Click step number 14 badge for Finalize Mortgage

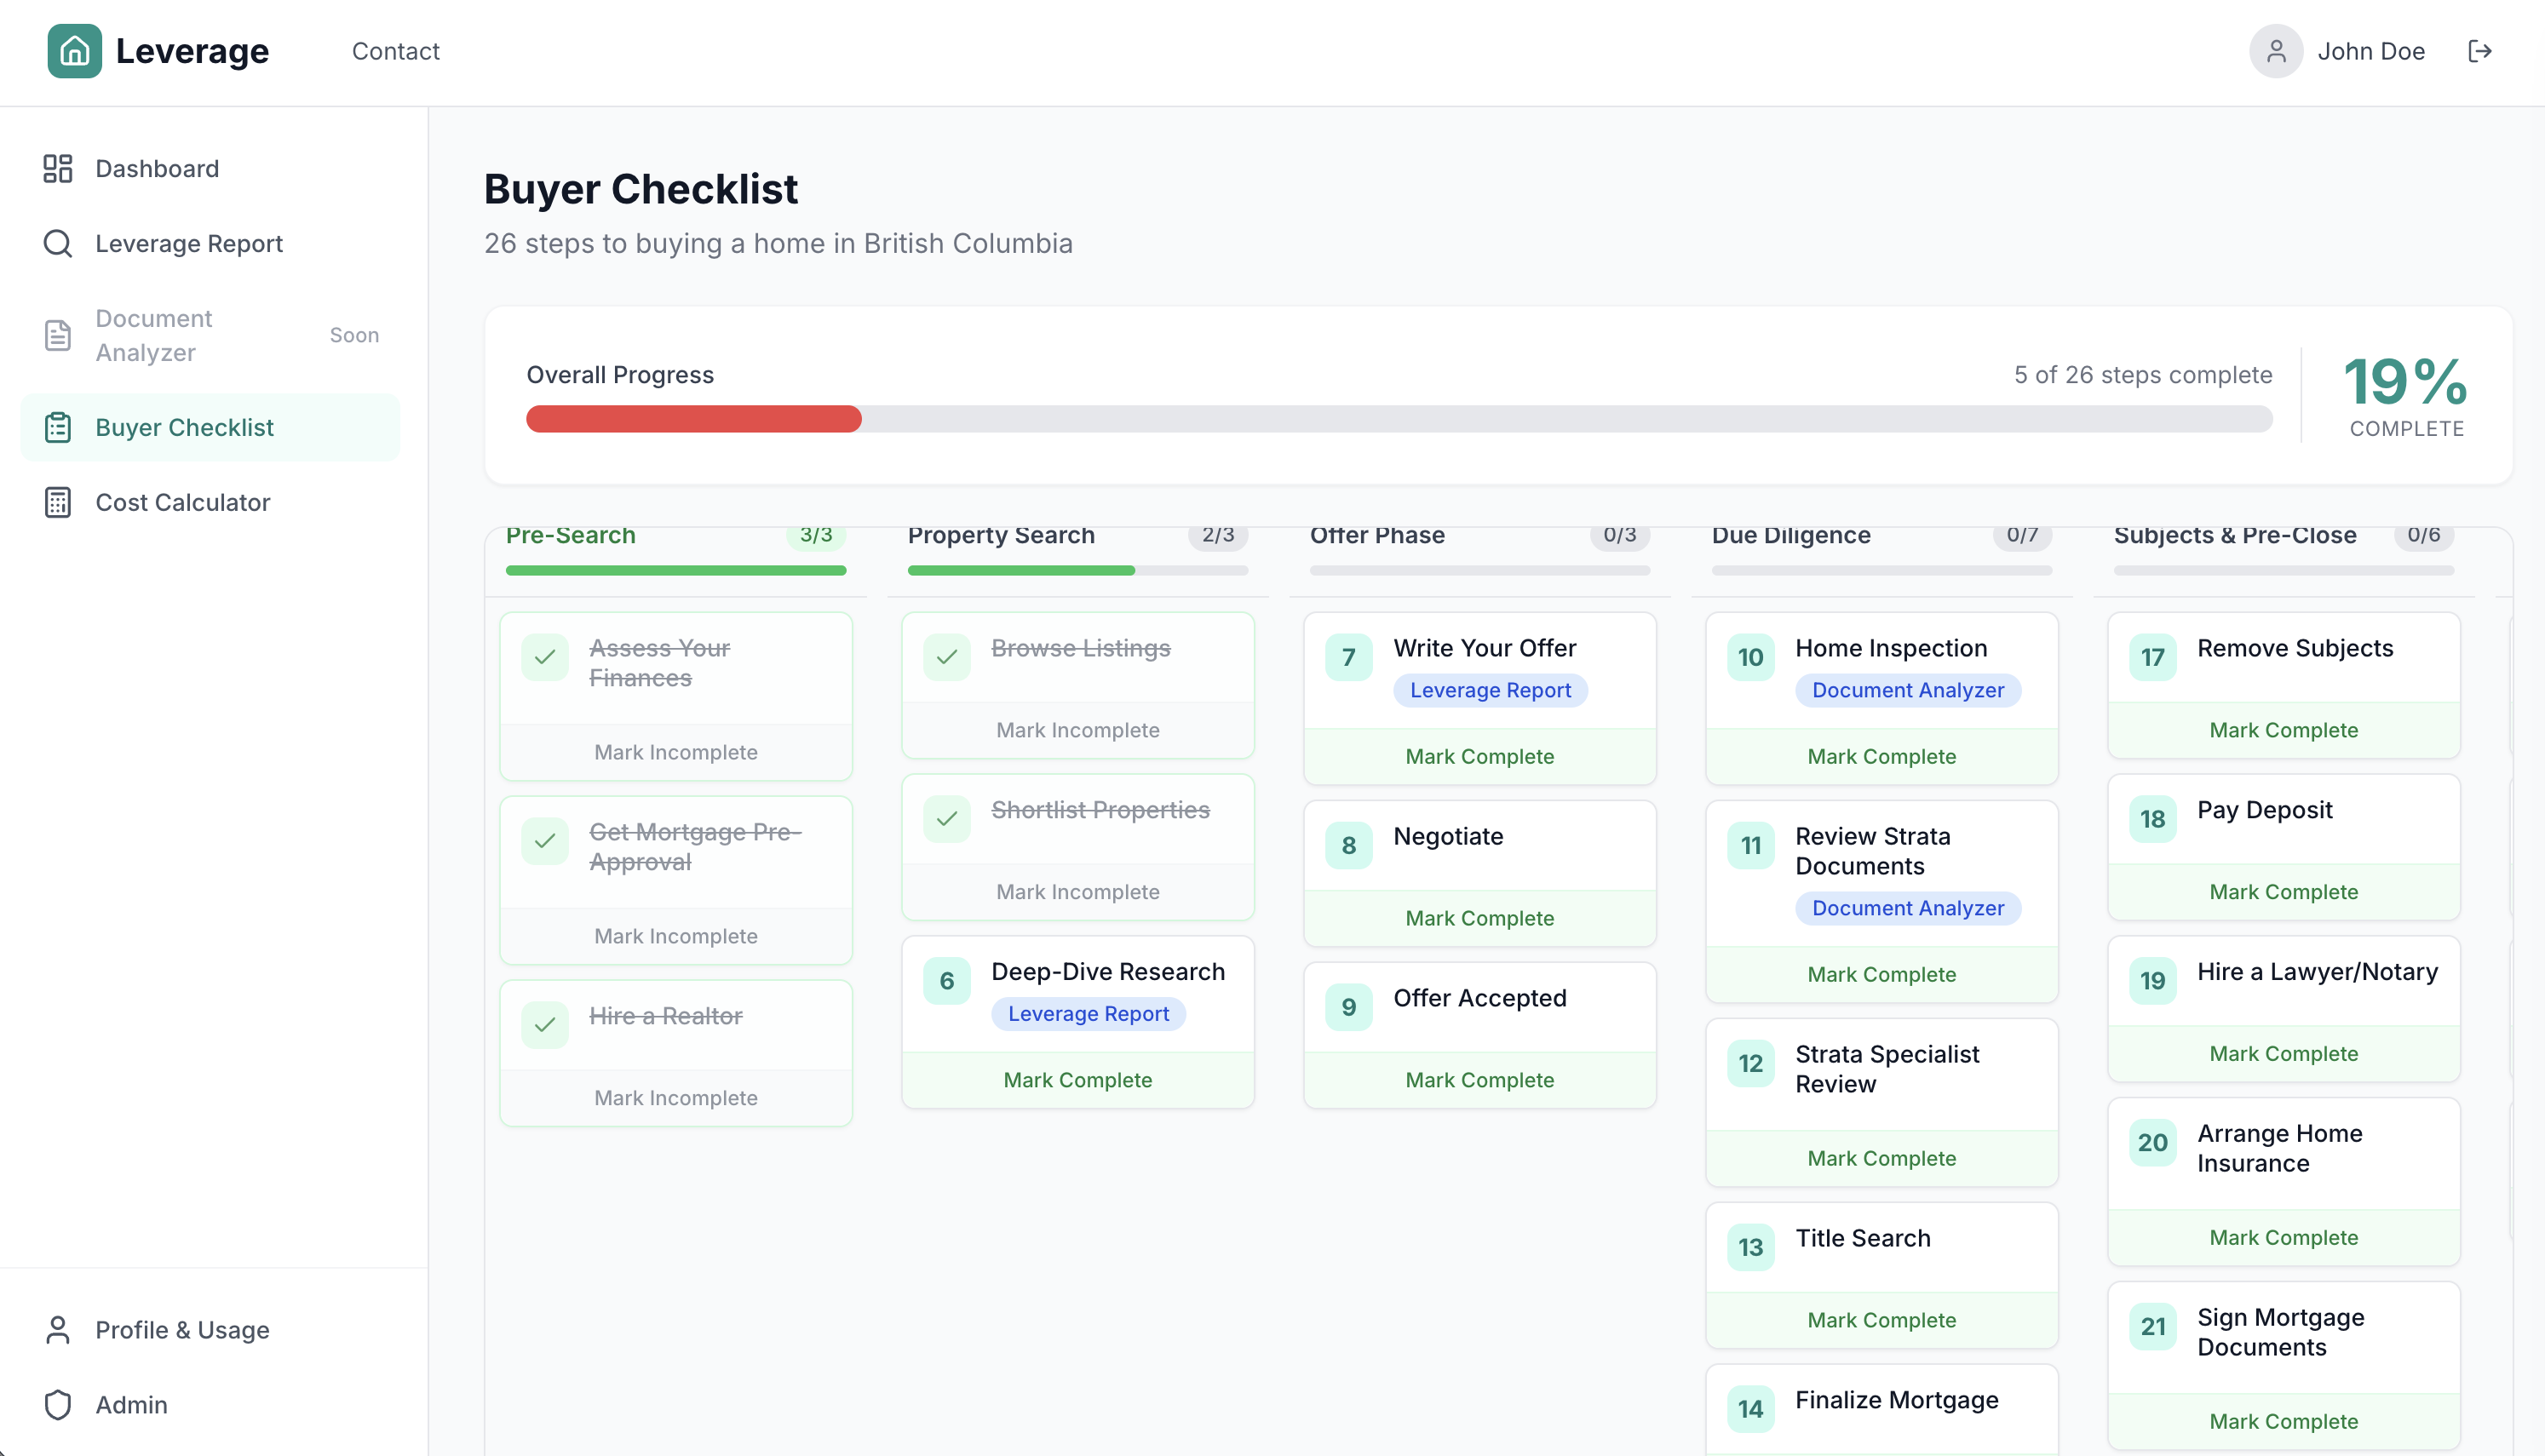tap(1751, 1409)
